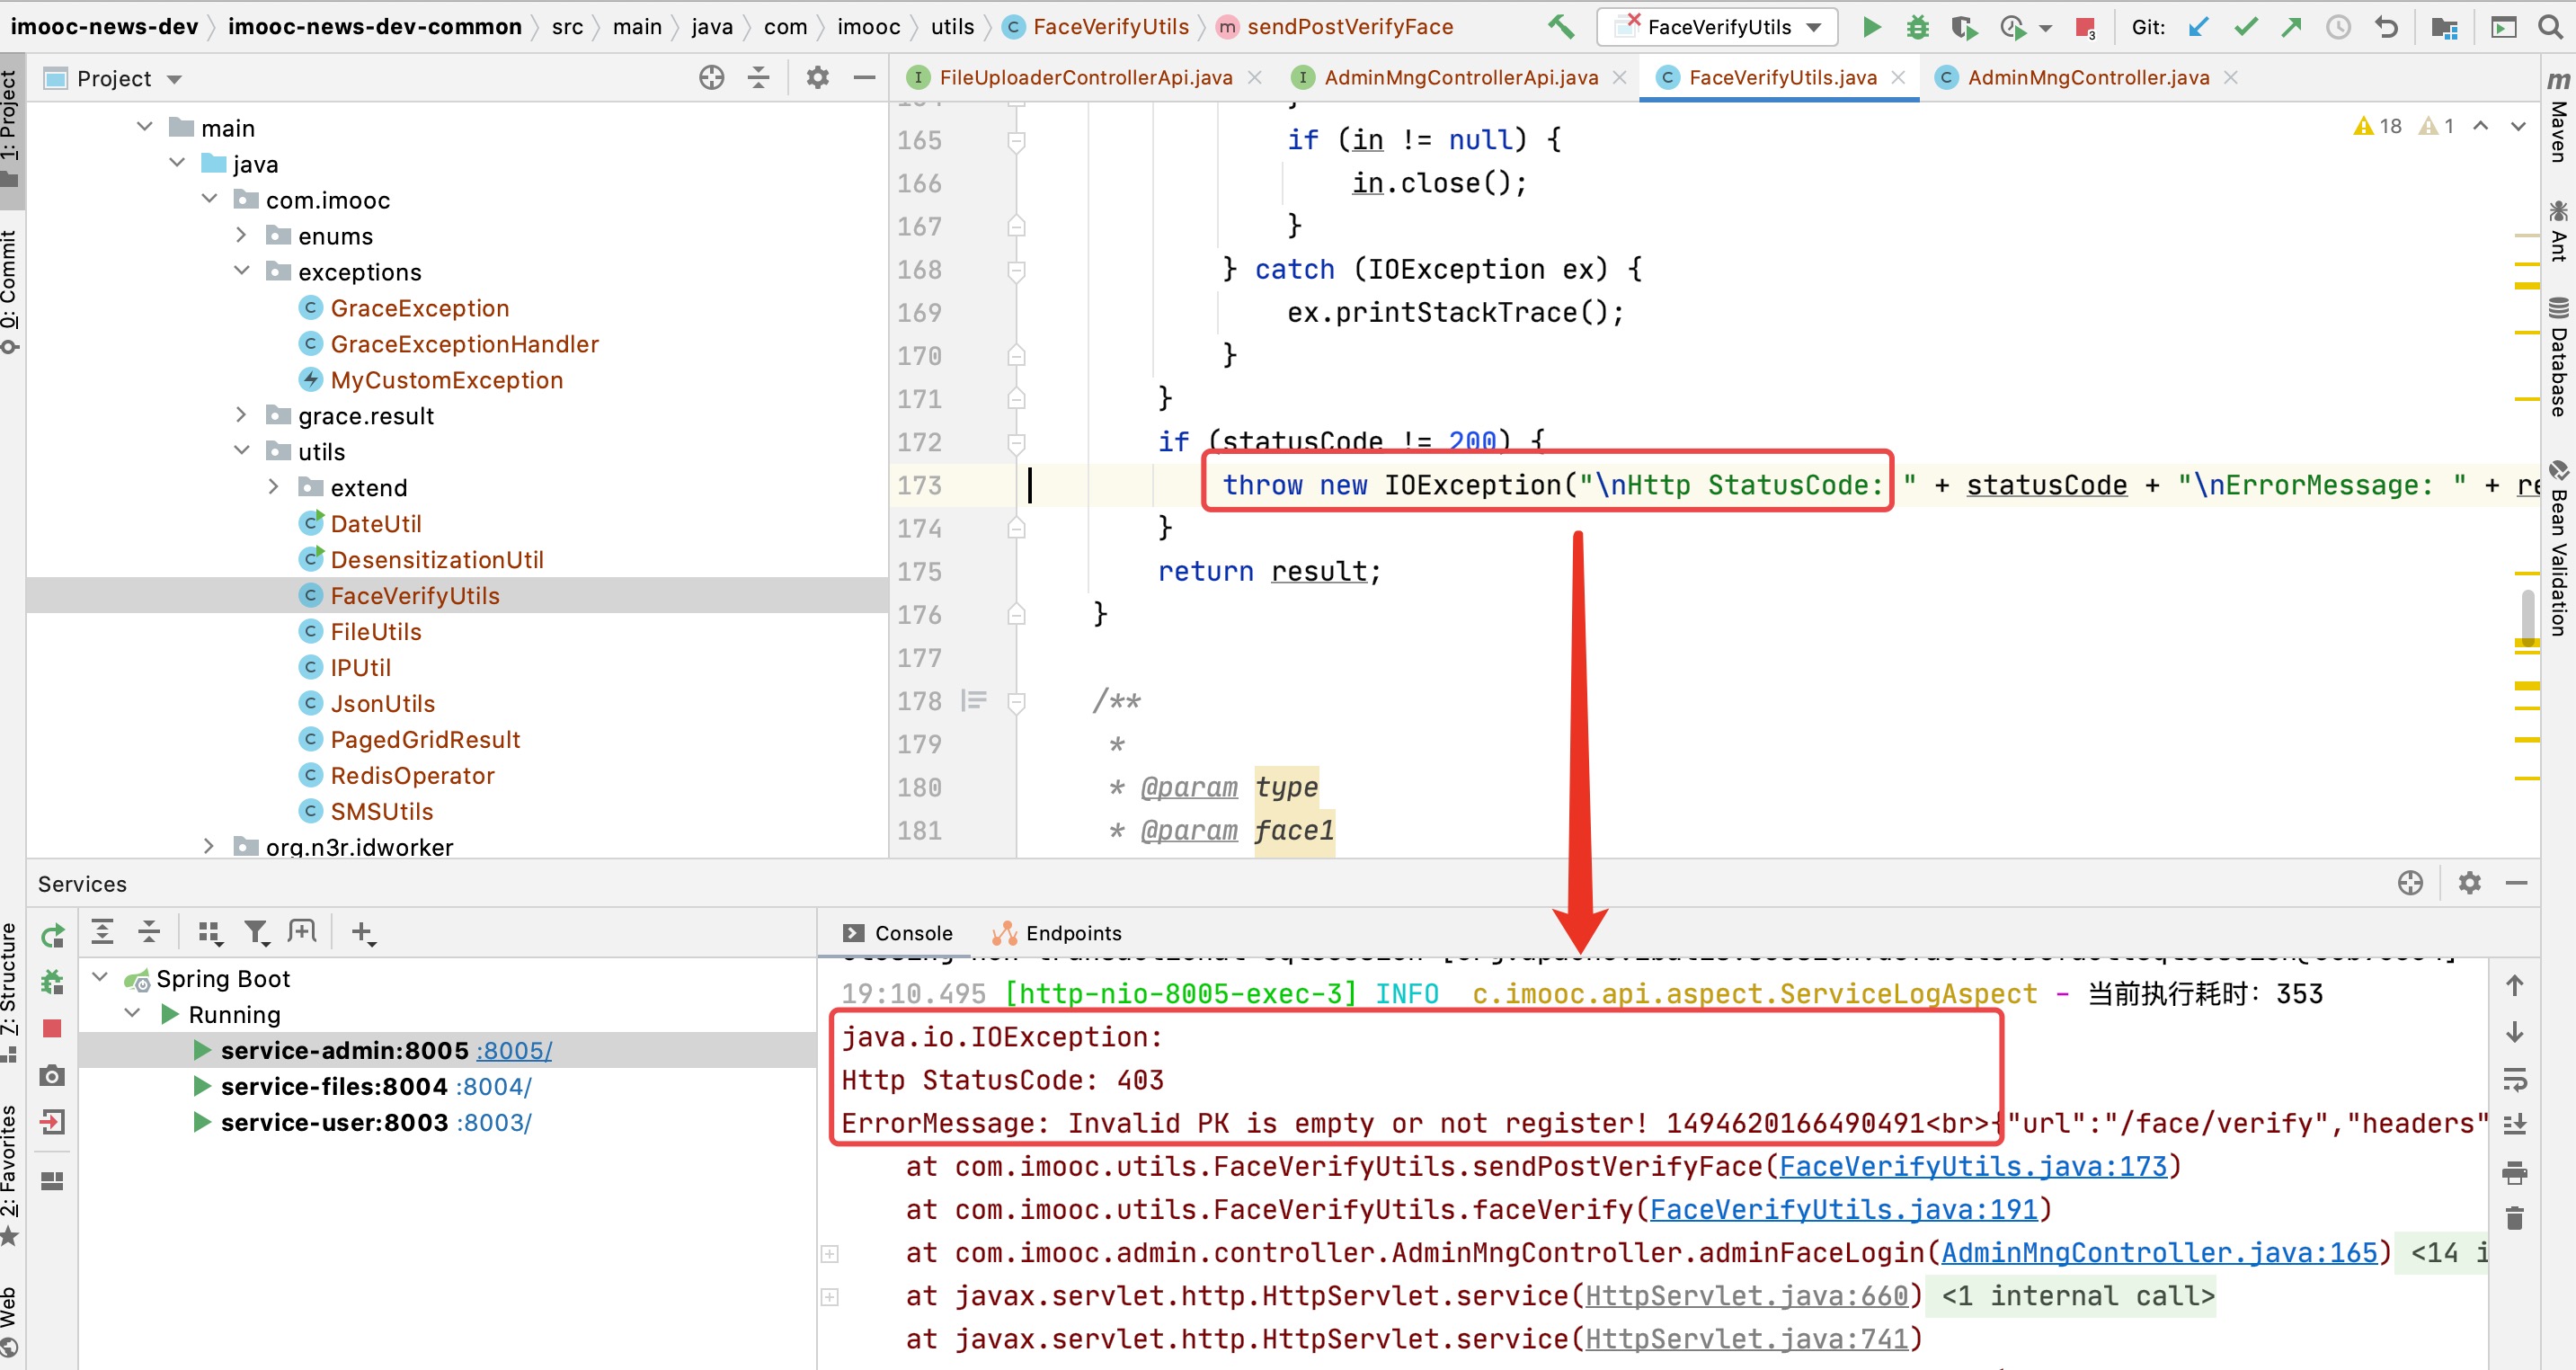Collapse the exceptions folder in project tree
This screenshot has width=2576, height=1370.
241,271
